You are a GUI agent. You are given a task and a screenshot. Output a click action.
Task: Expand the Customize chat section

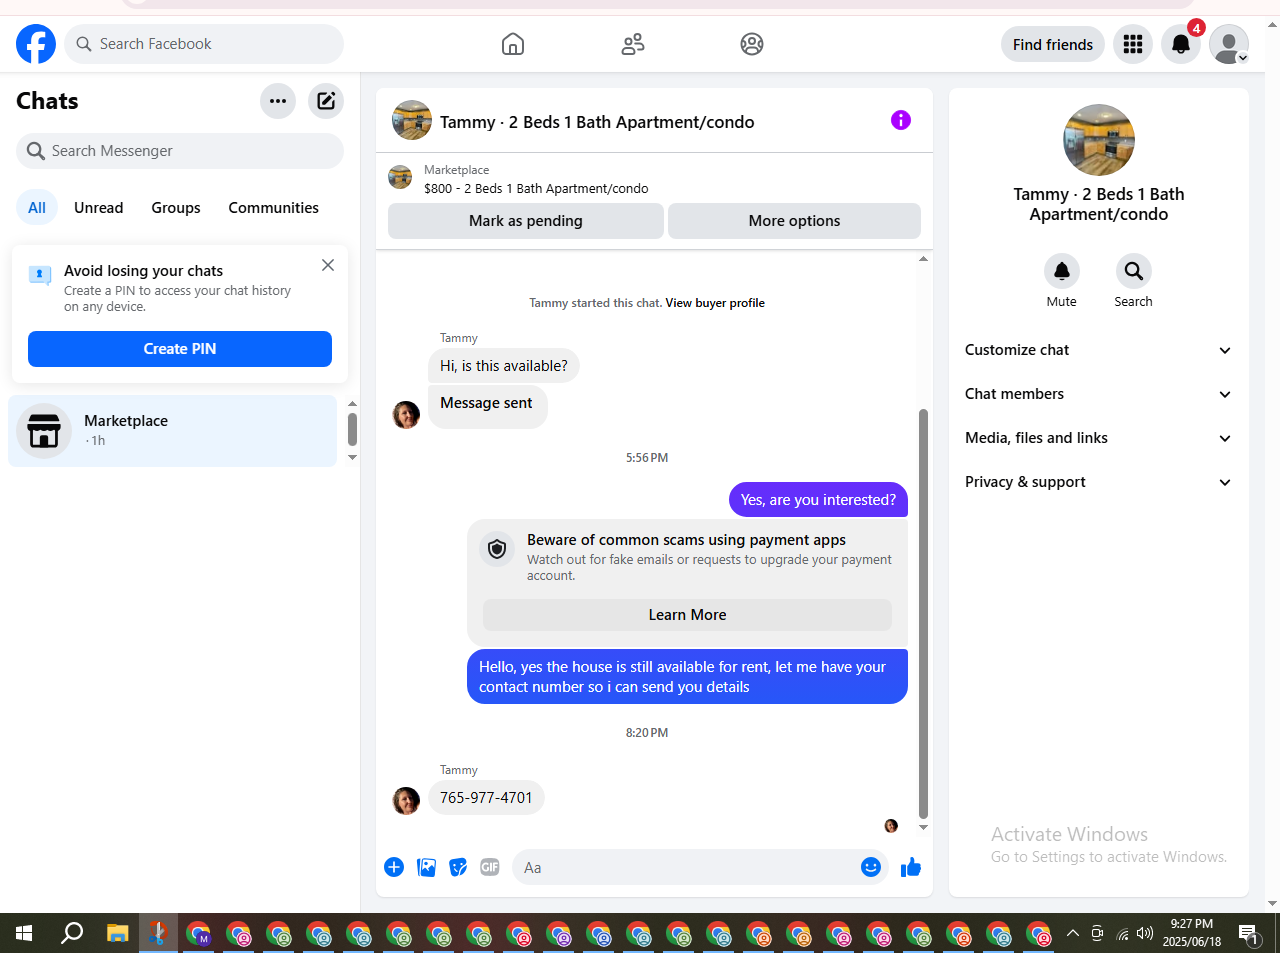click(1099, 350)
